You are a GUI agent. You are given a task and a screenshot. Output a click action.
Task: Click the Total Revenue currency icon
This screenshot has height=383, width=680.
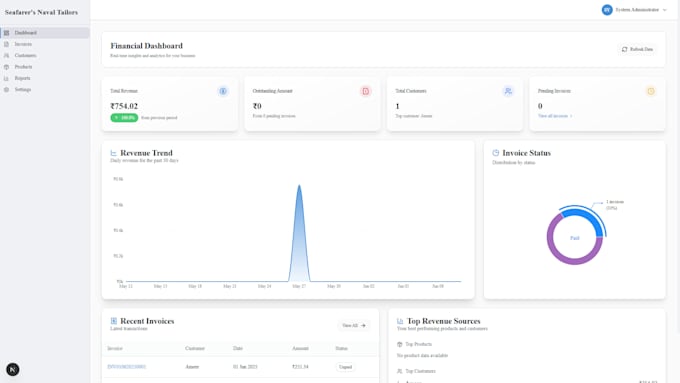tap(223, 91)
